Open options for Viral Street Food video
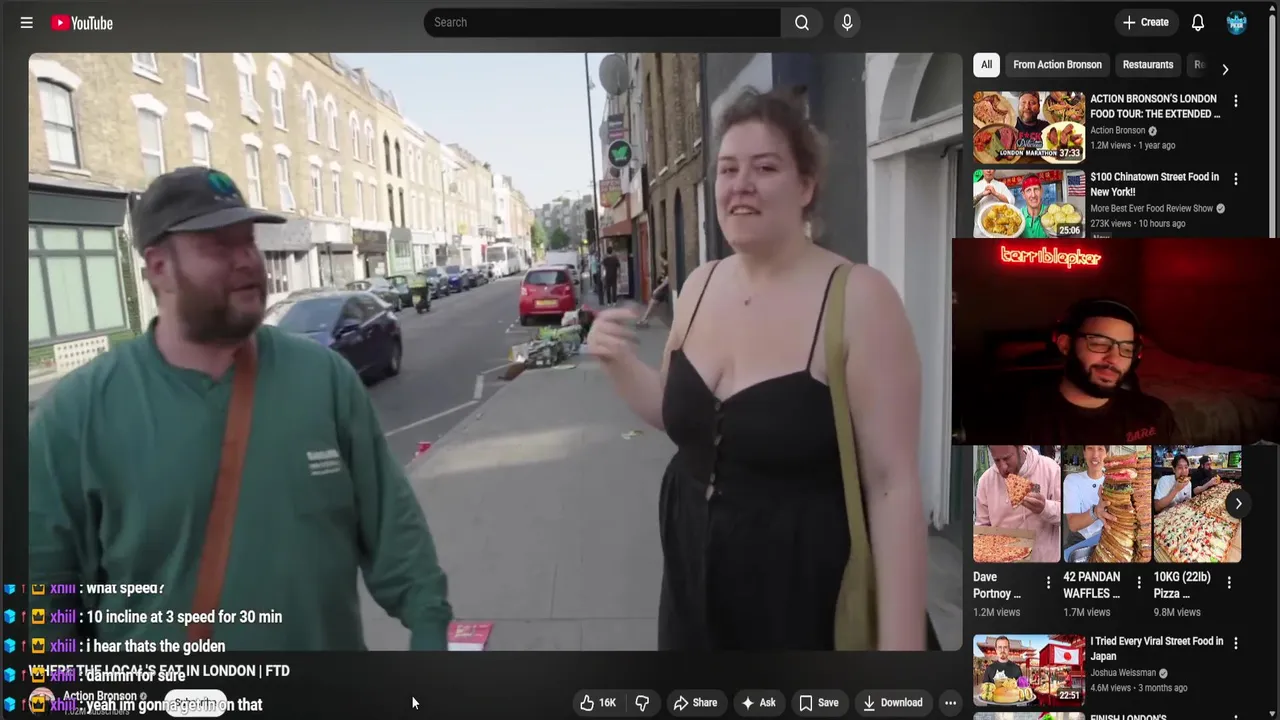The height and width of the screenshot is (720, 1280). [1236, 643]
